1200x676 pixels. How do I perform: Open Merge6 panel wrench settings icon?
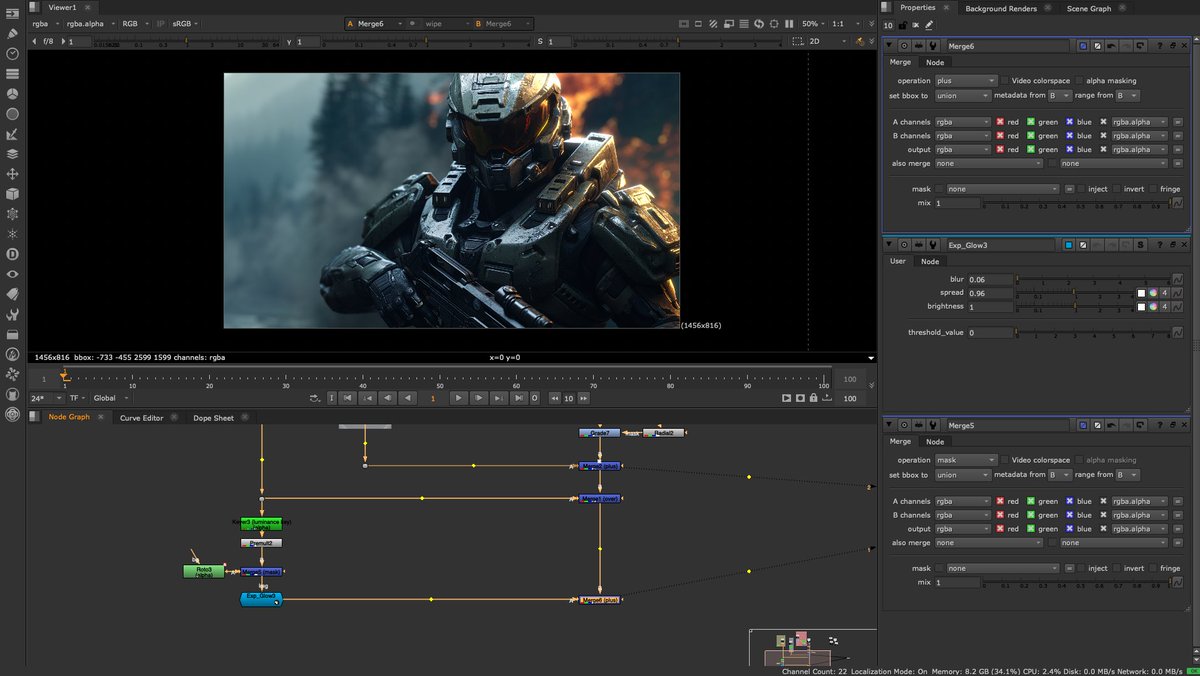point(932,45)
